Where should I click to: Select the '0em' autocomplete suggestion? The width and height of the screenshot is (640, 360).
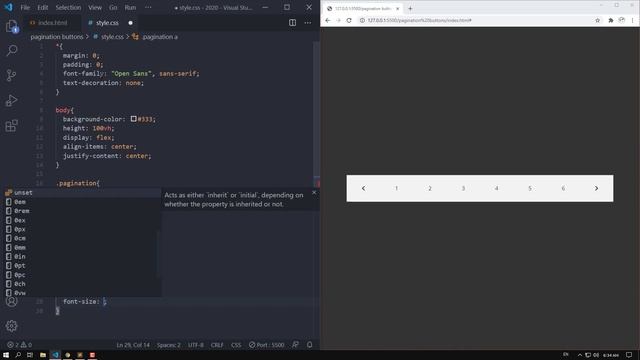[x=81, y=202]
